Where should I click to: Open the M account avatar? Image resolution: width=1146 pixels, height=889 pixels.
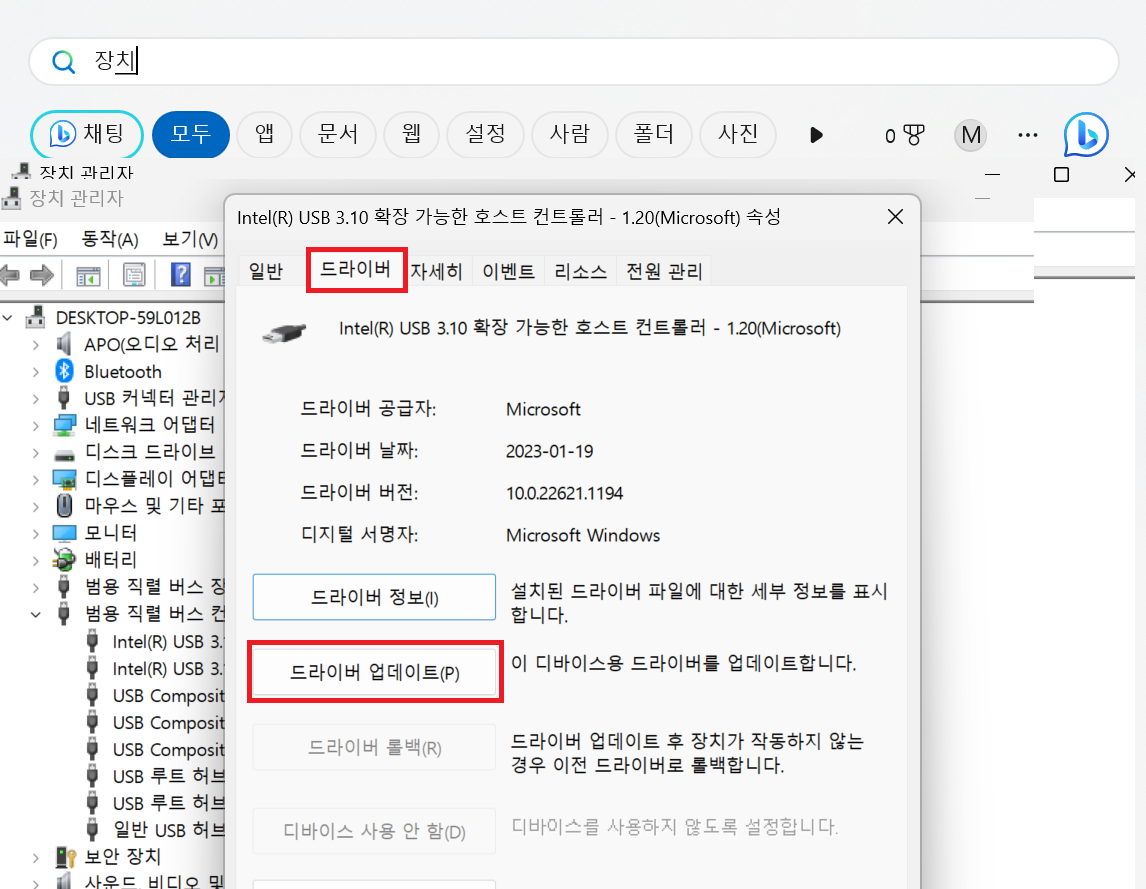971,135
